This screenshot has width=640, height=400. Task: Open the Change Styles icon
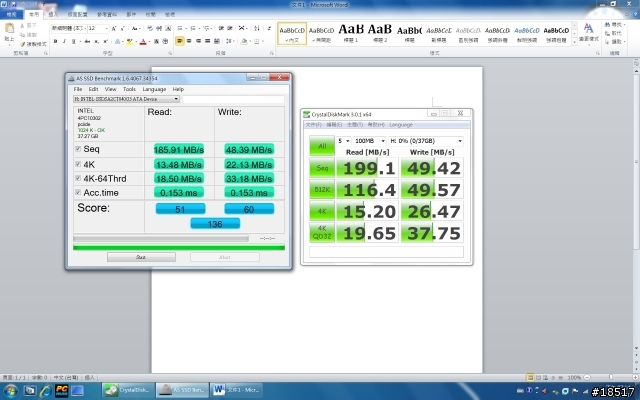[589, 28]
